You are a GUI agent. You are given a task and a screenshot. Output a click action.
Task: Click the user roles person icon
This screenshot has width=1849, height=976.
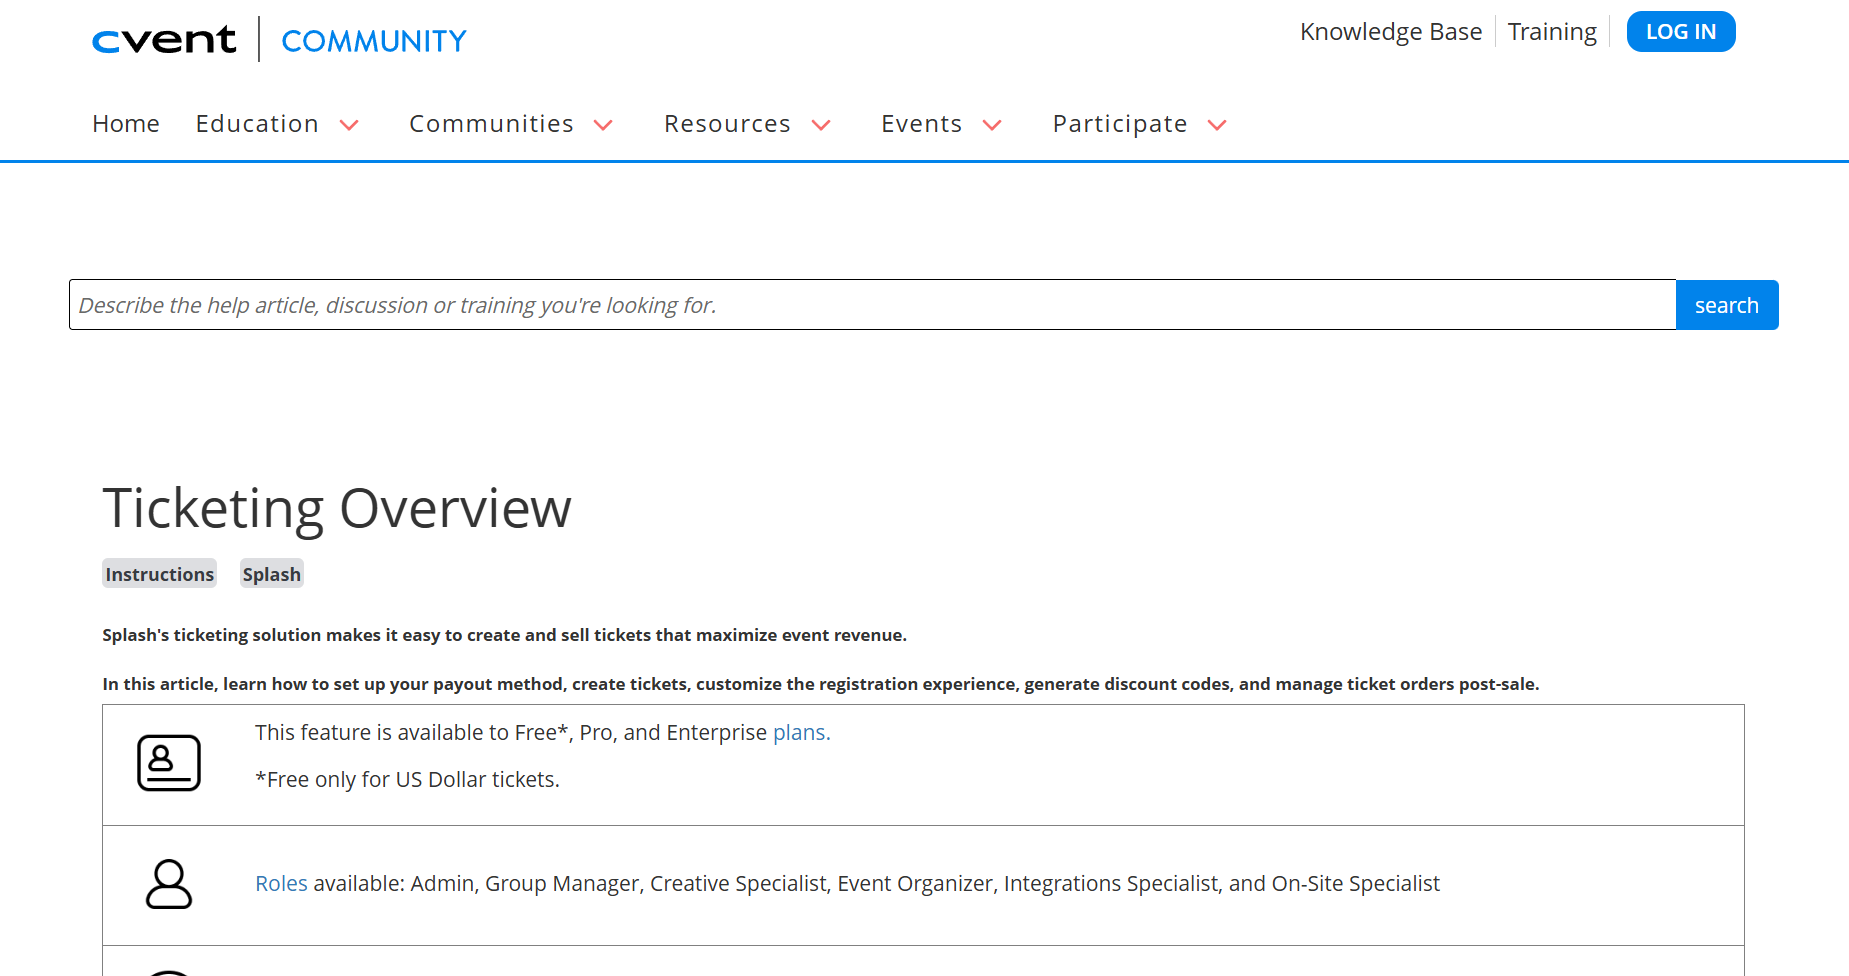click(x=169, y=884)
